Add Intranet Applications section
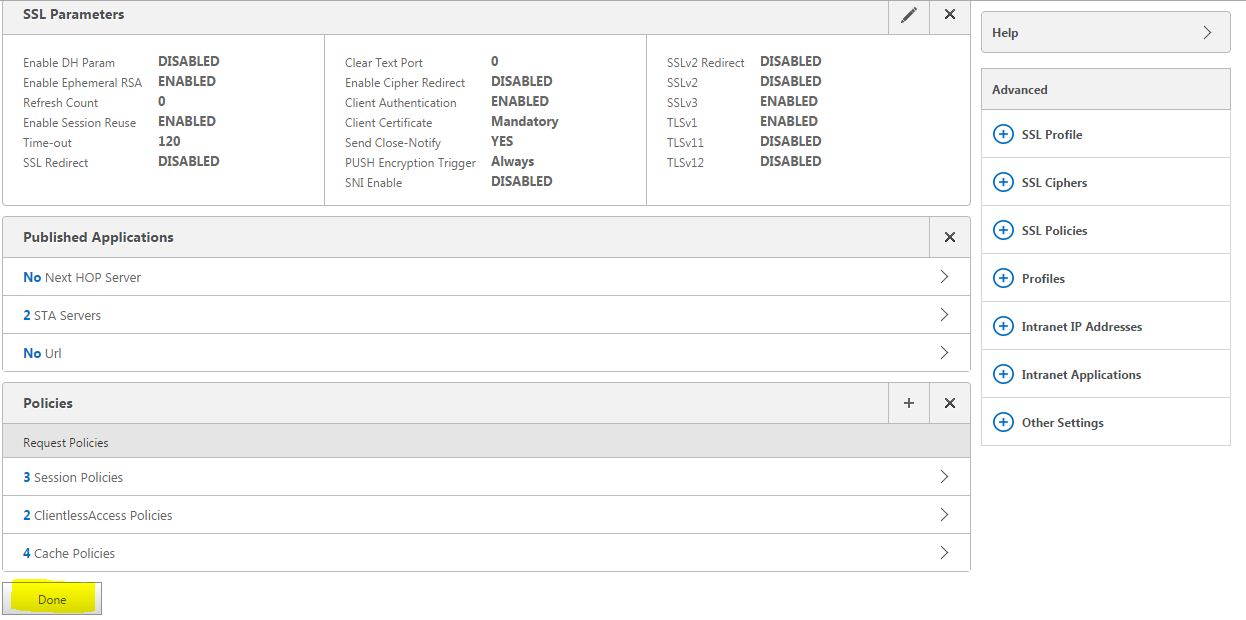The width and height of the screenshot is (1246, 620). [x=1003, y=374]
